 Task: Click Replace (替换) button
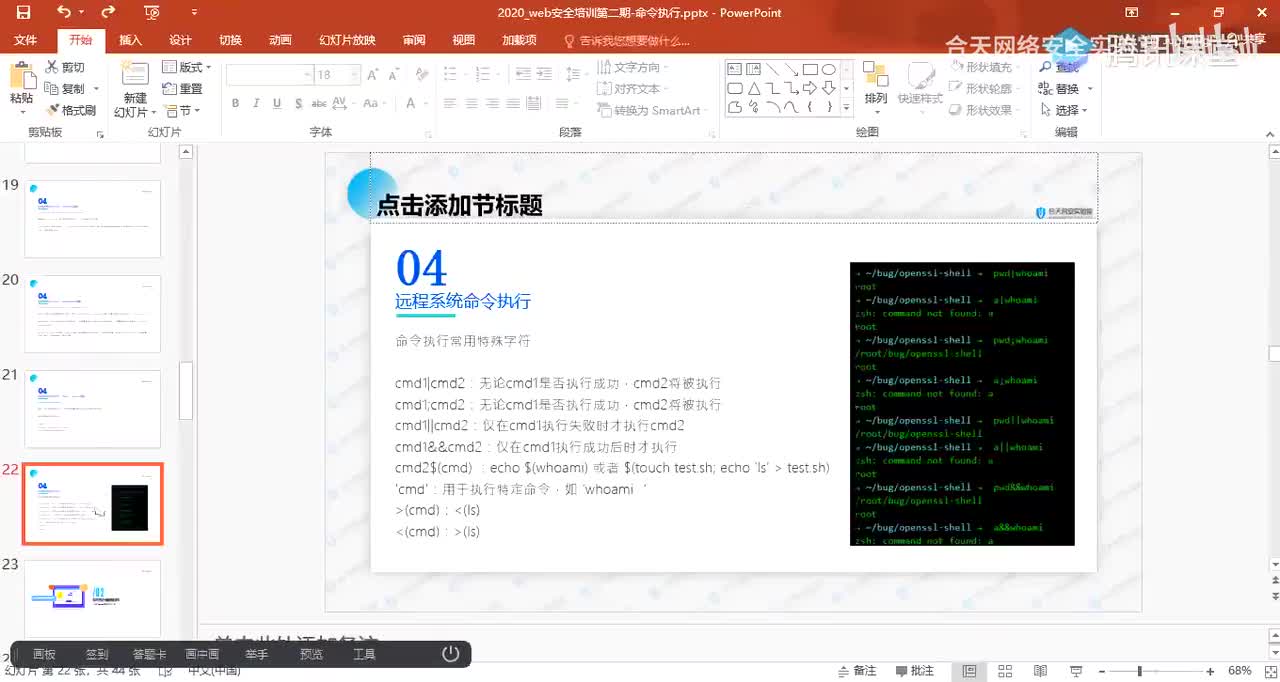click(1061, 89)
